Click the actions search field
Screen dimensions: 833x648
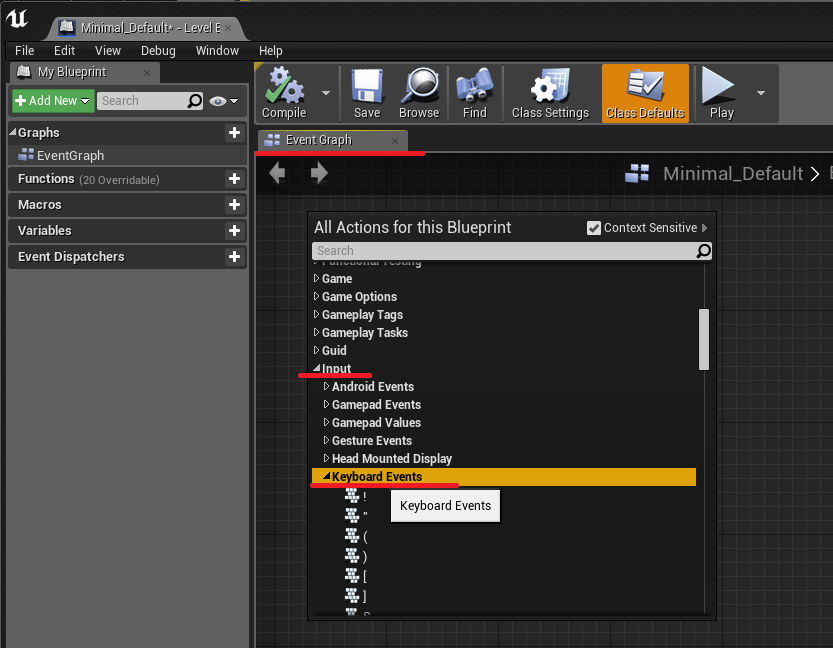point(512,251)
